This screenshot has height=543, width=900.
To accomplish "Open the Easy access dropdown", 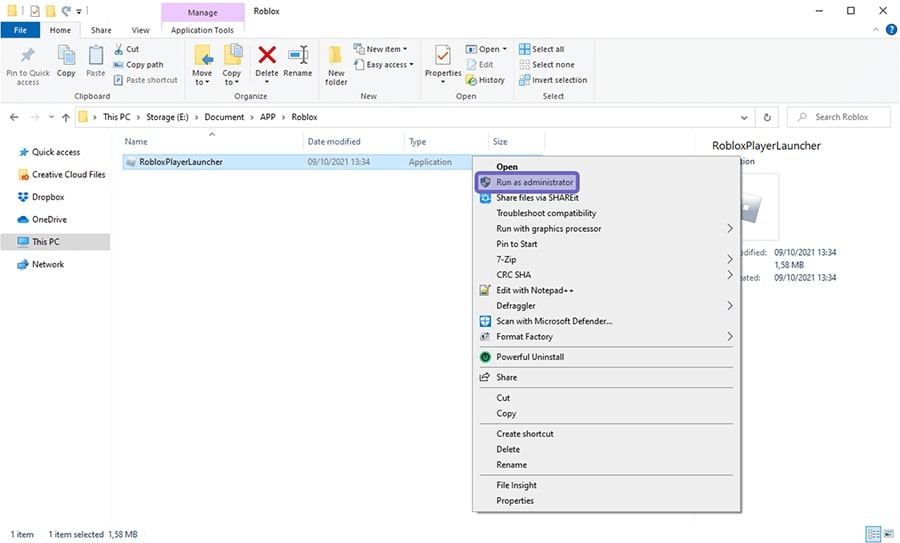I will click(x=383, y=64).
